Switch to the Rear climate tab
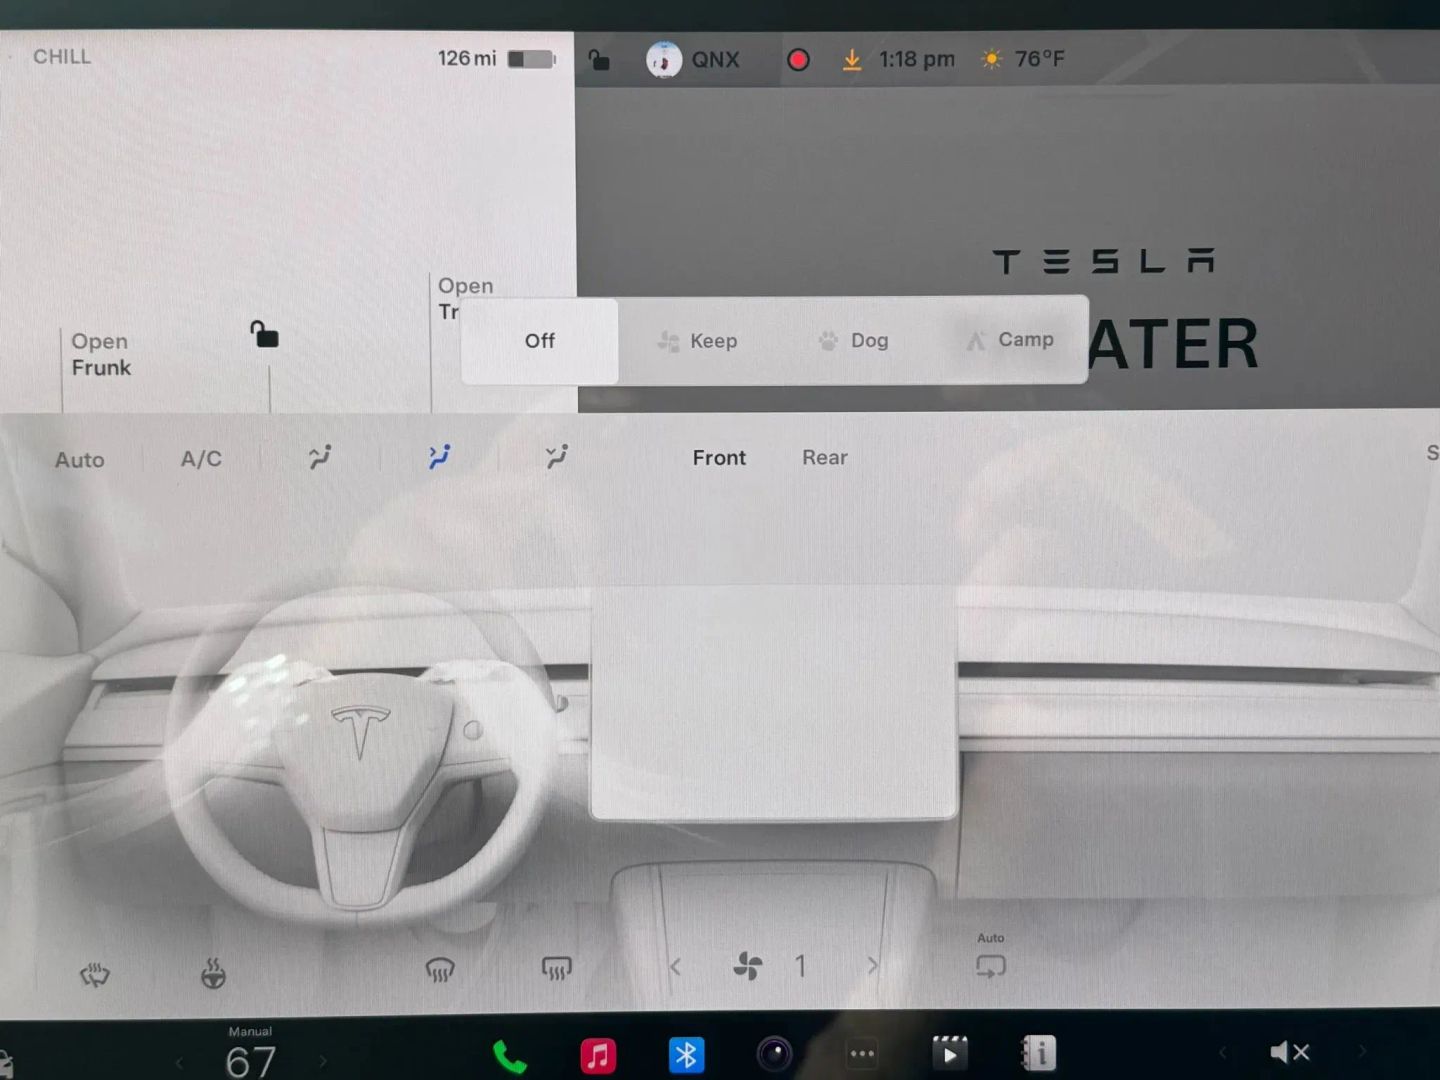Screen dimensions: 1440x1080 tap(824, 457)
